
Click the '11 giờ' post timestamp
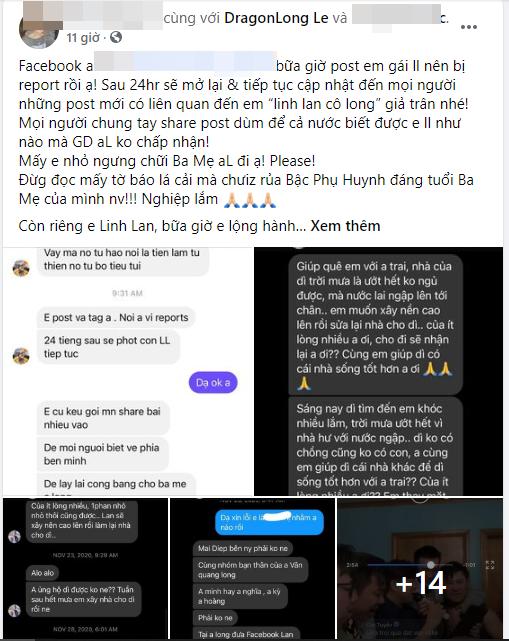tap(83, 38)
